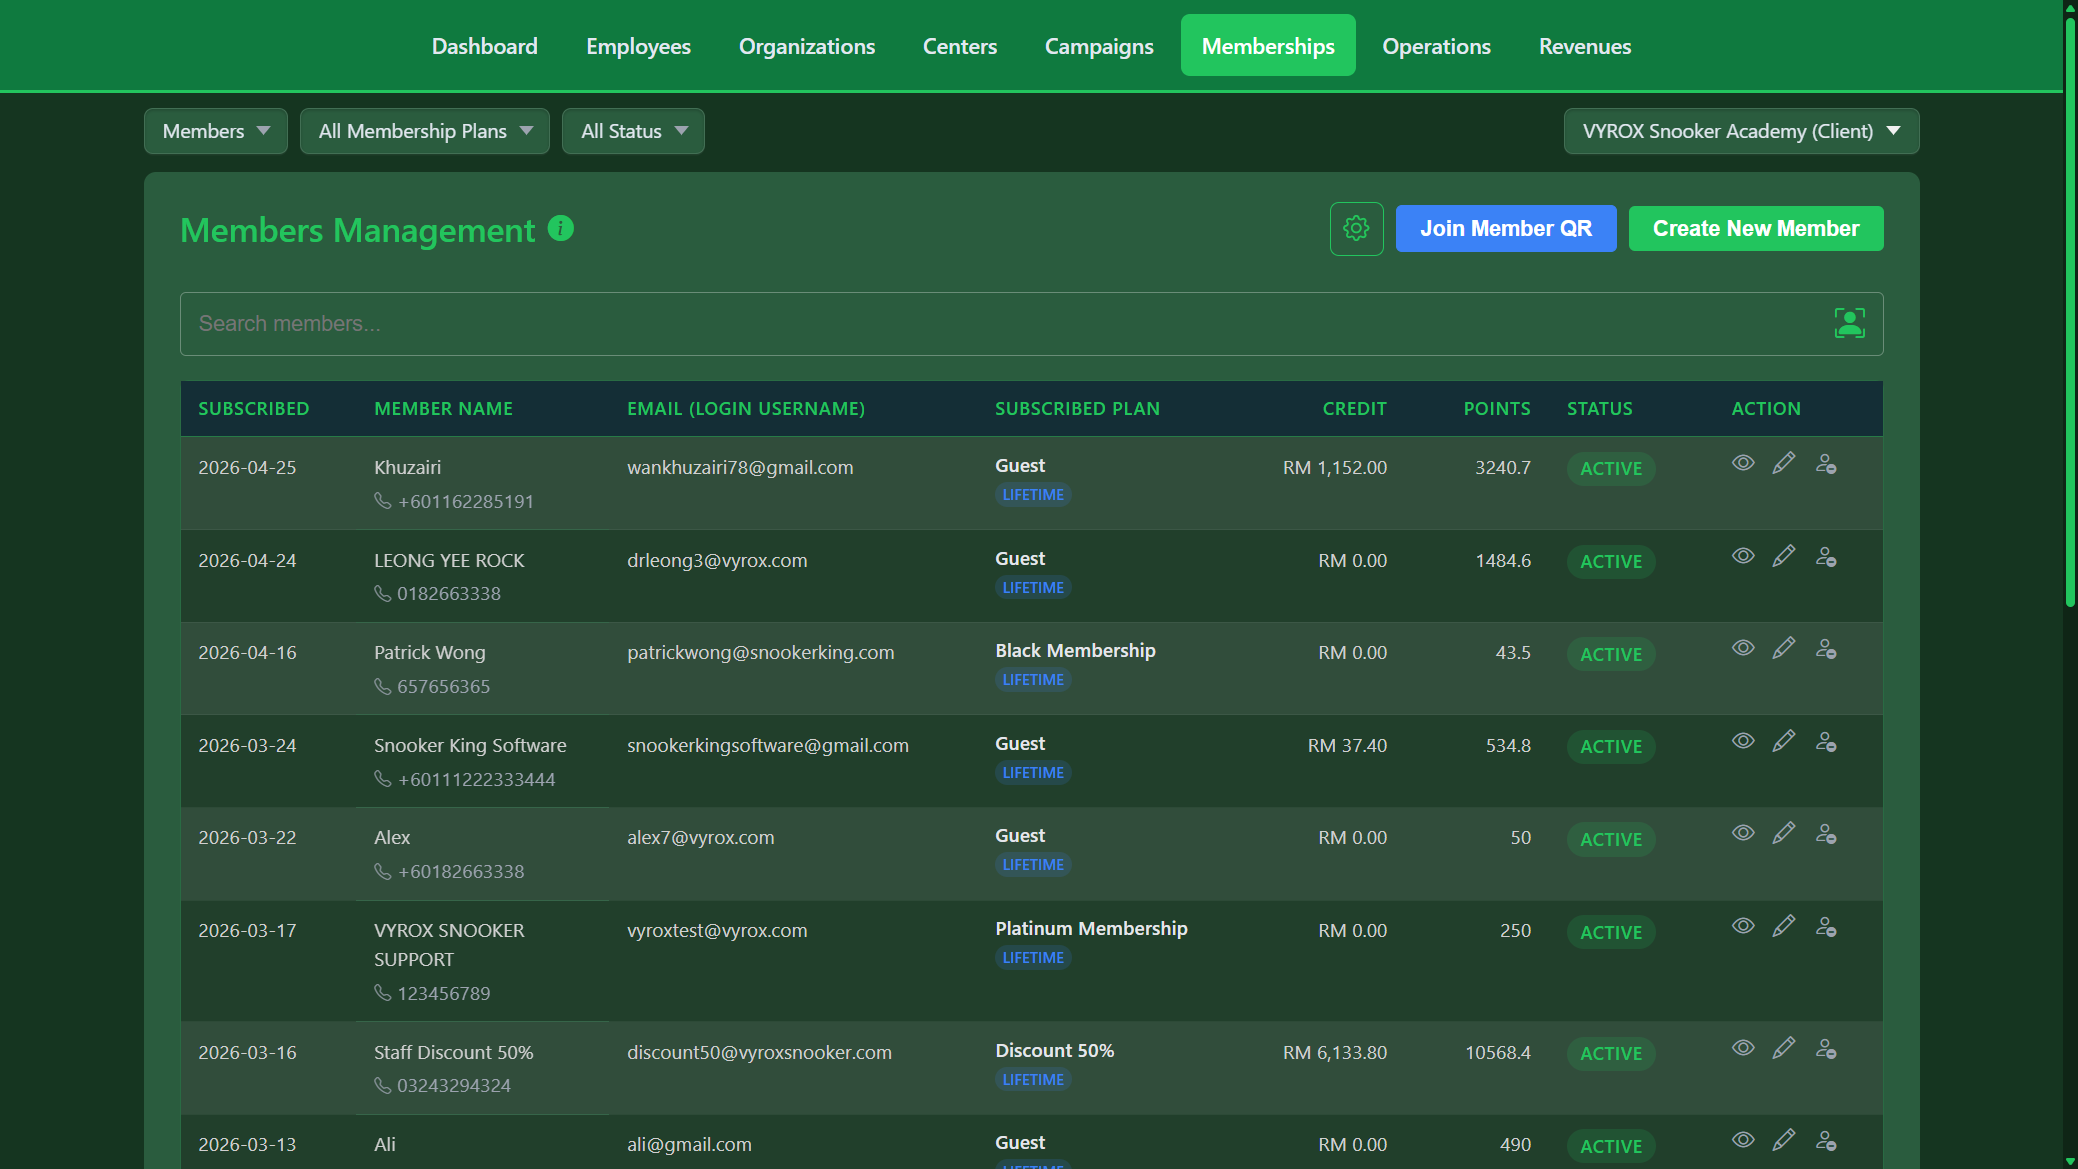Click phone icon under Patrick Wong's name

pyautogui.click(x=382, y=686)
